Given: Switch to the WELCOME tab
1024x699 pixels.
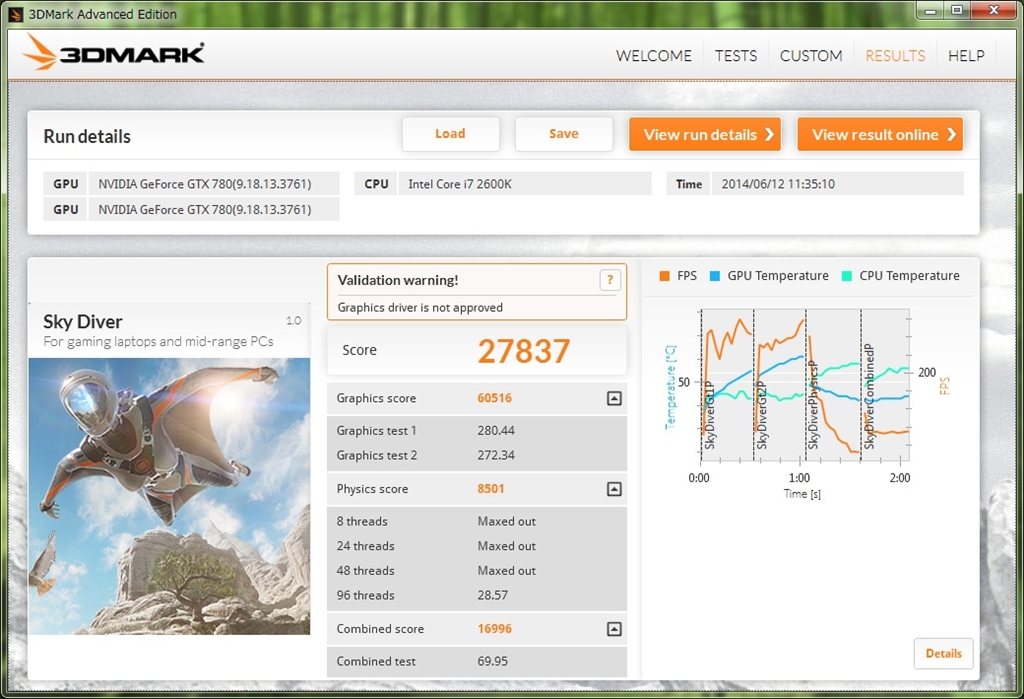Looking at the screenshot, I should tap(654, 56).
